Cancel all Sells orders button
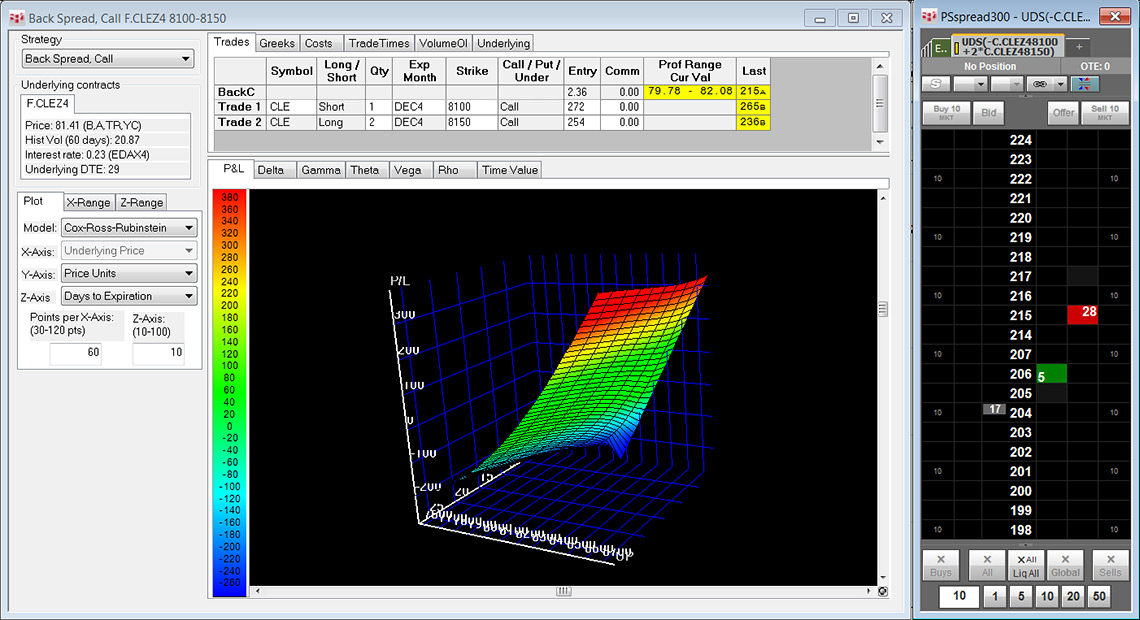Image resolution: width=1140 pixels, height=620 pixels. 1110,565
